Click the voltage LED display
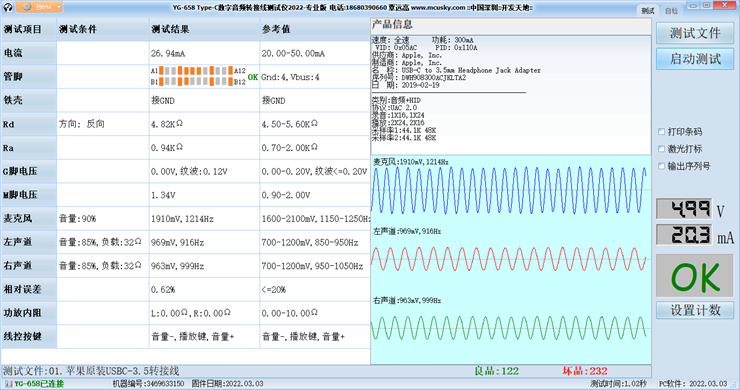 point(684,209)
